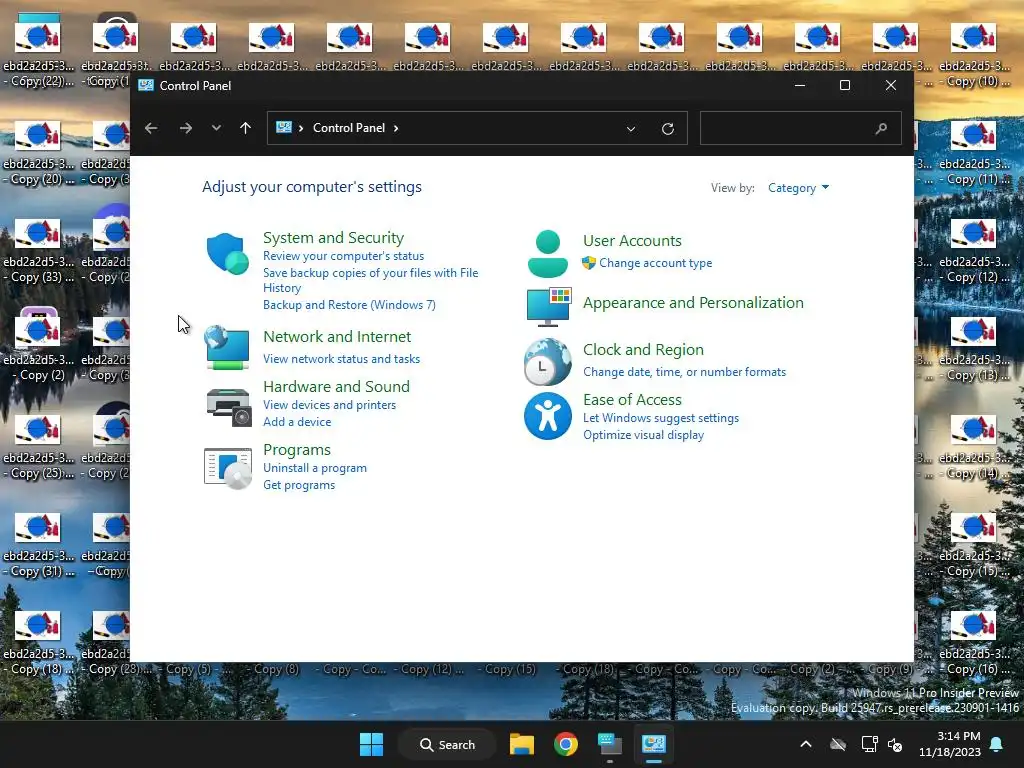Image resolution: width=1024 pixels, height=768 pixels.
Task: Open View devices and printers
Action: point(329,405)
